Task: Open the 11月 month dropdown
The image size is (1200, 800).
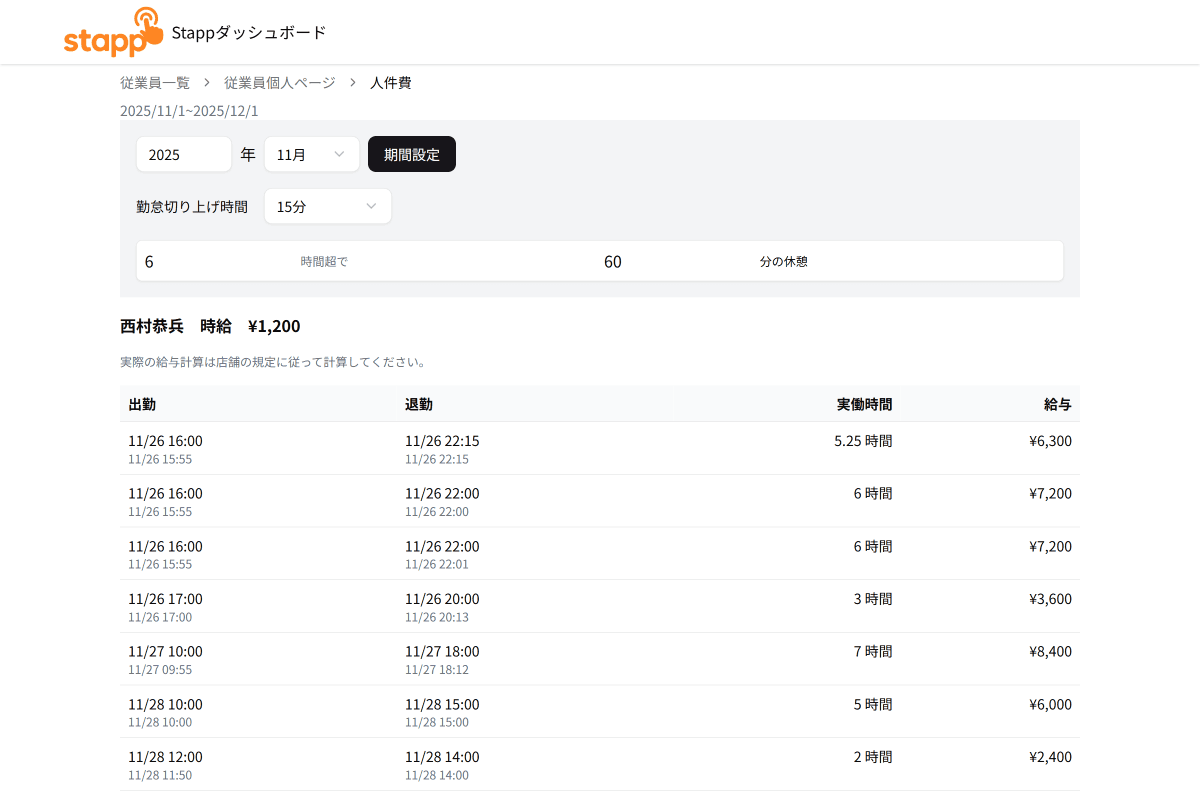Action: [311, 155]
